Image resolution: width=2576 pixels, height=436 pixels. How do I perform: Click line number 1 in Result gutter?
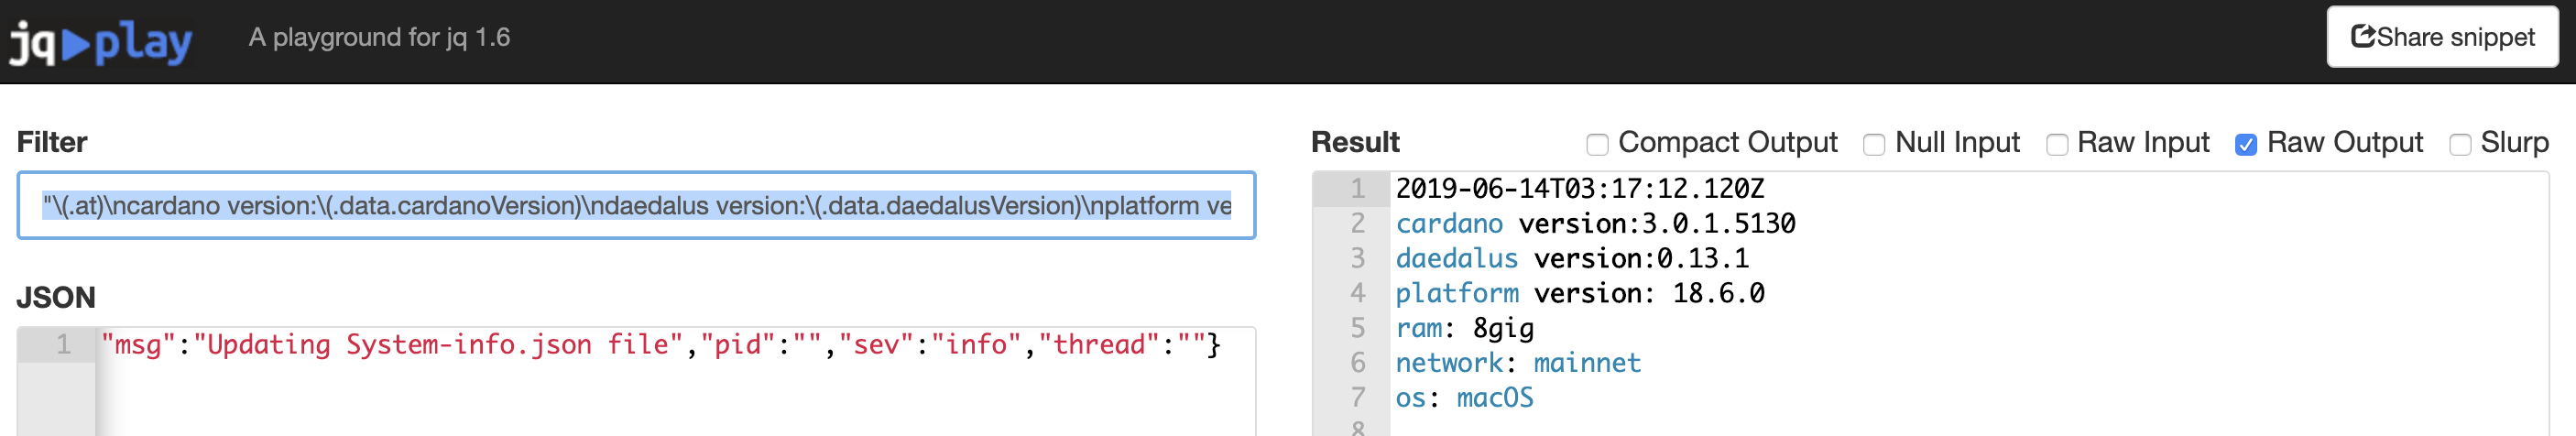point(1357,189)
